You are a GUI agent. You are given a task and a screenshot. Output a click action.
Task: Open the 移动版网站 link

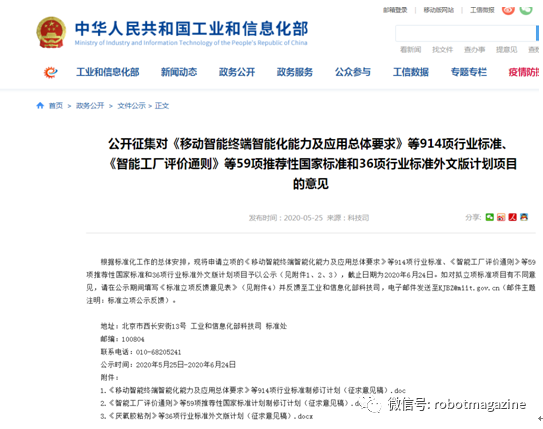[x=438, y=10]
